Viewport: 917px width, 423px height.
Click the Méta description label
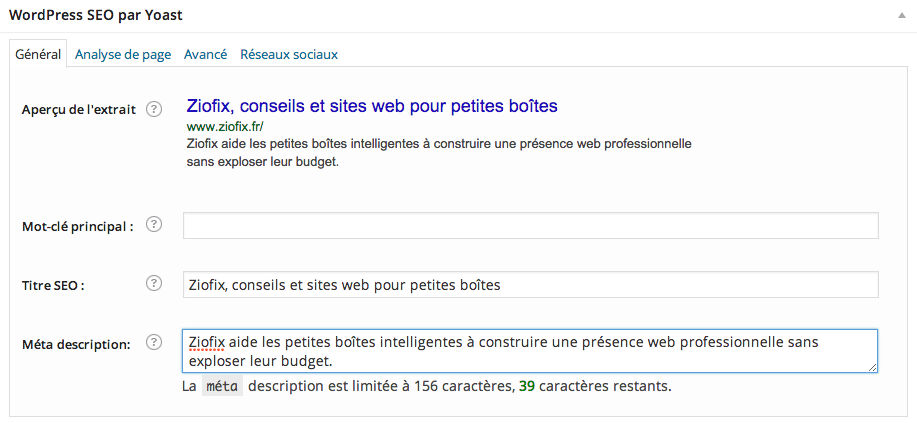75,344
